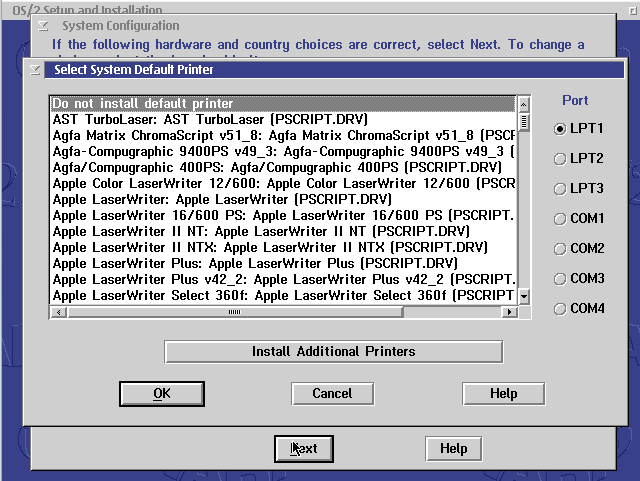640x481 pixels.
Task: Open the Select System Default Printer system menu icon
Action: pos(35,70)
